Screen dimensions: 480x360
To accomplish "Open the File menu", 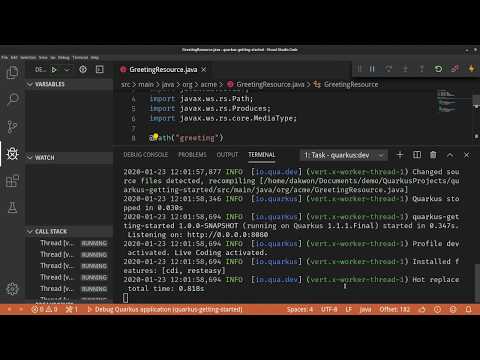I will [x=5, y=58].
